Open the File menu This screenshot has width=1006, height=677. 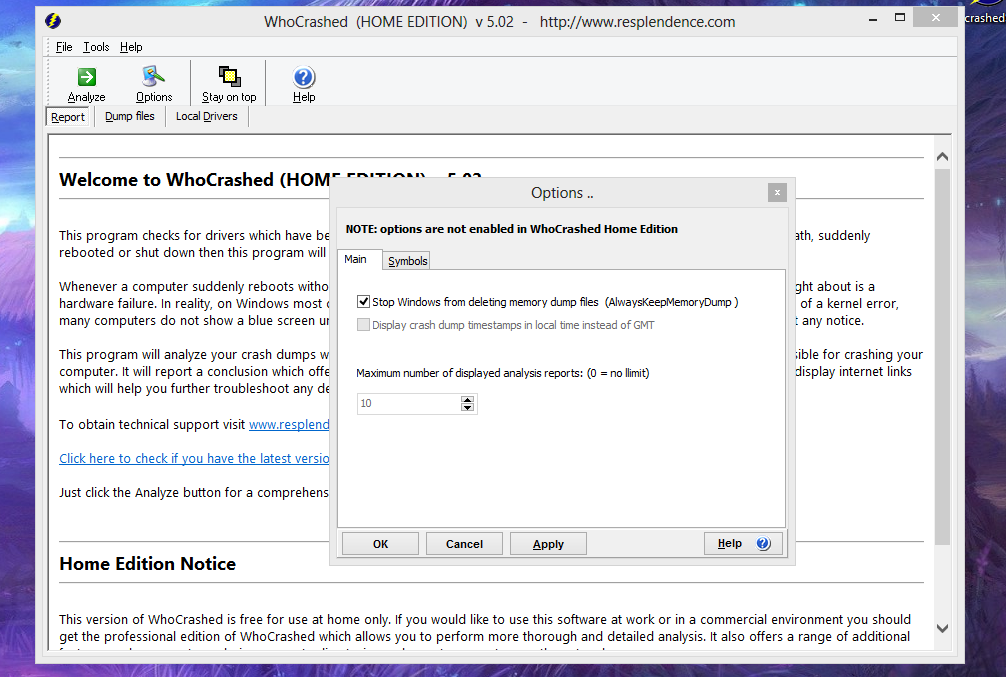point(64,47)
